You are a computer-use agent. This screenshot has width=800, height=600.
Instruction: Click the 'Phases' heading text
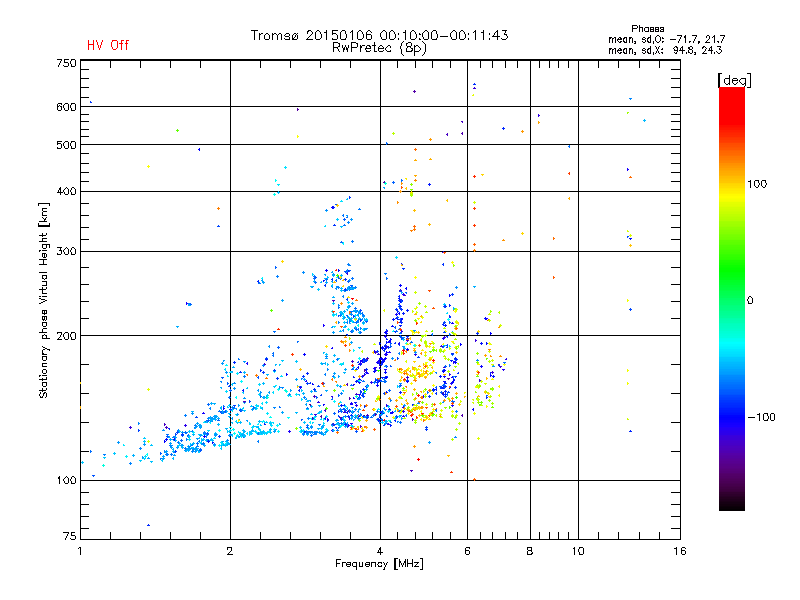pyautogui.click(x=647, y=29)
